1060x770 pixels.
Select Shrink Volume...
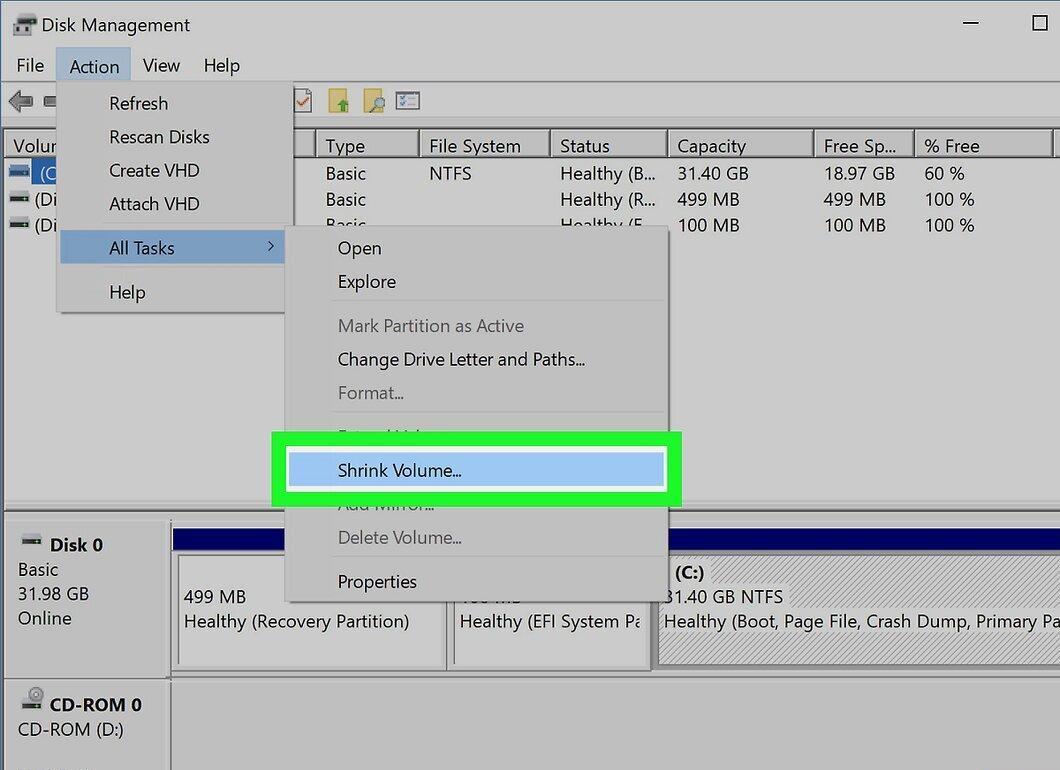(x=477, y=471)
